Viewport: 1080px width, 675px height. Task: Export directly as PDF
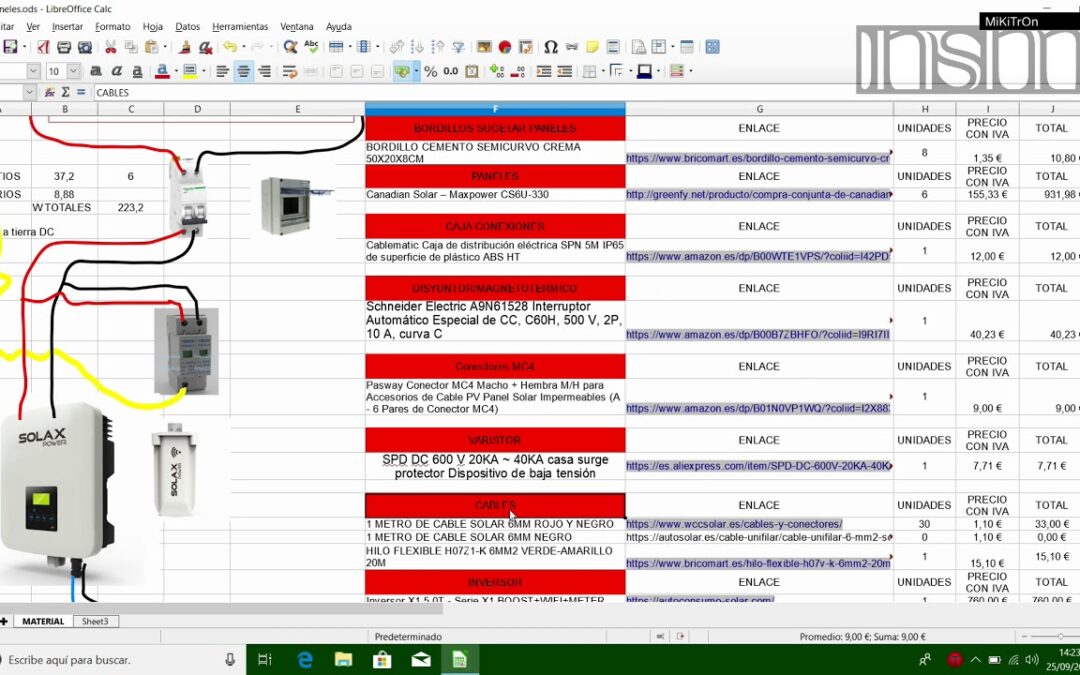click(x=43, y=47)
